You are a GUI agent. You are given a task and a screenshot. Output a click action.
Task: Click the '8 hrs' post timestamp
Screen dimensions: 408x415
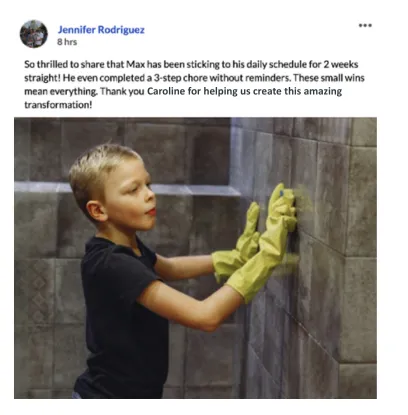coord(67,42)
